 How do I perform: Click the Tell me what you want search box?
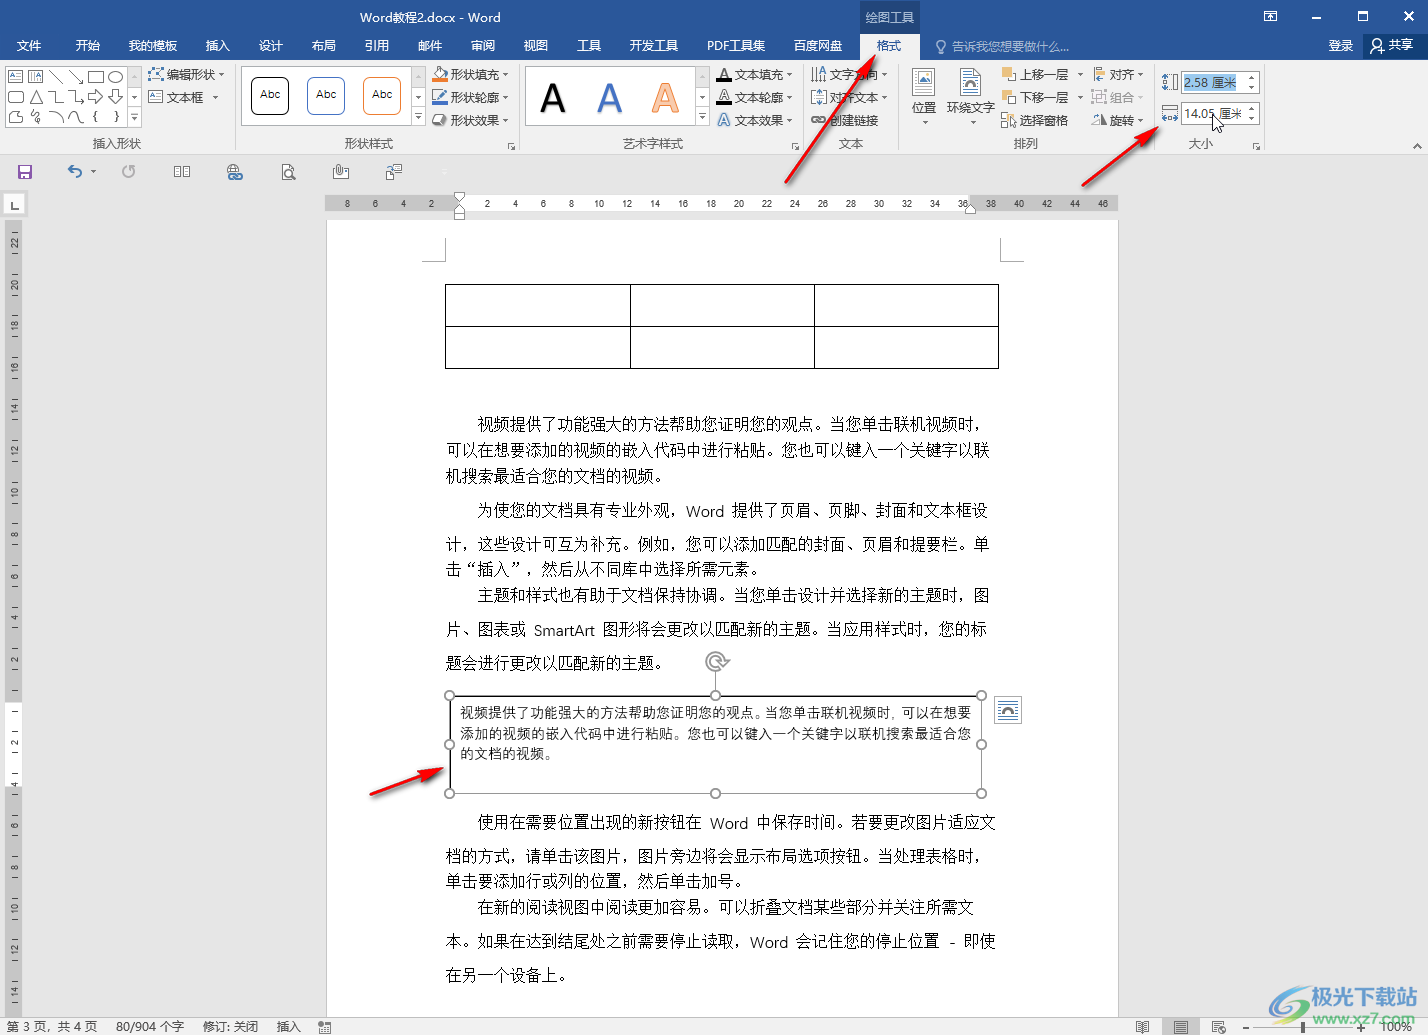(x=1002, y=46)
